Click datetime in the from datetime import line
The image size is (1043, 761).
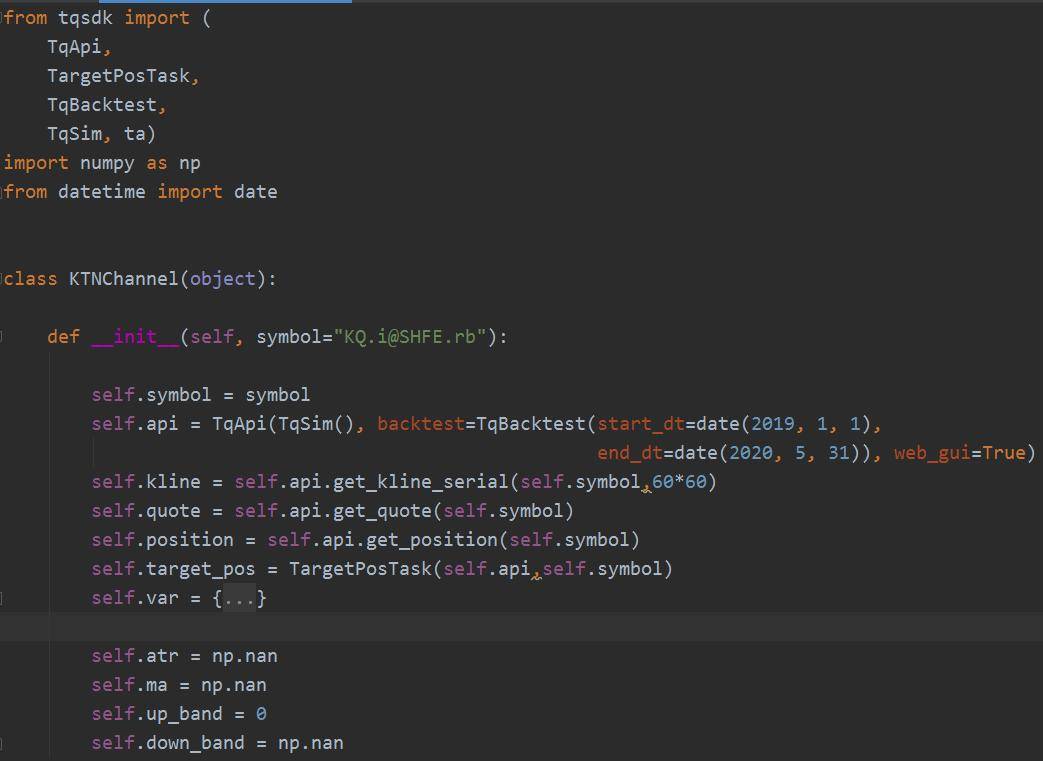pyautogui.click(x=102, y=192)
